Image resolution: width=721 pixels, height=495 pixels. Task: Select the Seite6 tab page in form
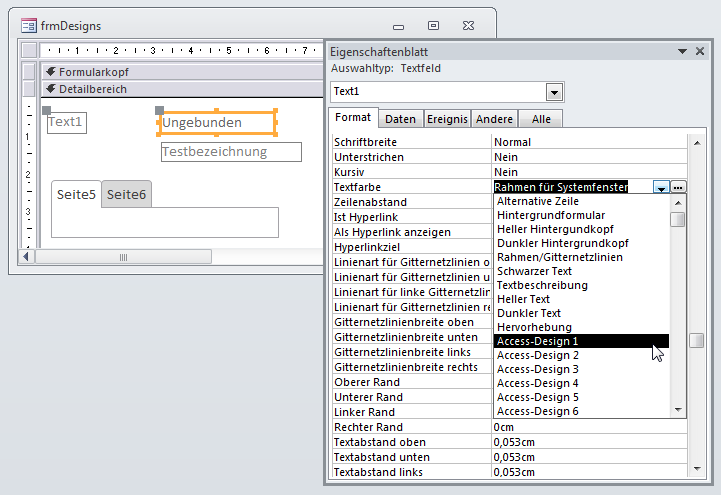pyautogui.click(x=127, y=195)
